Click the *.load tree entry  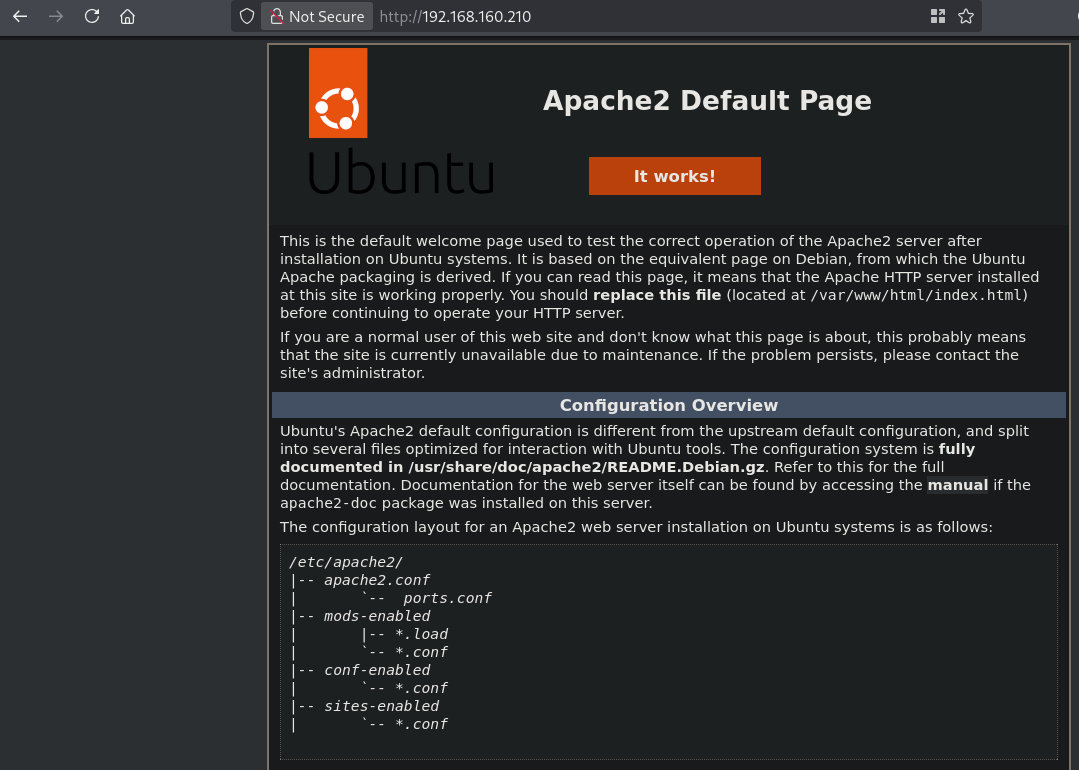pyautogui.click(x=421, y=634)
